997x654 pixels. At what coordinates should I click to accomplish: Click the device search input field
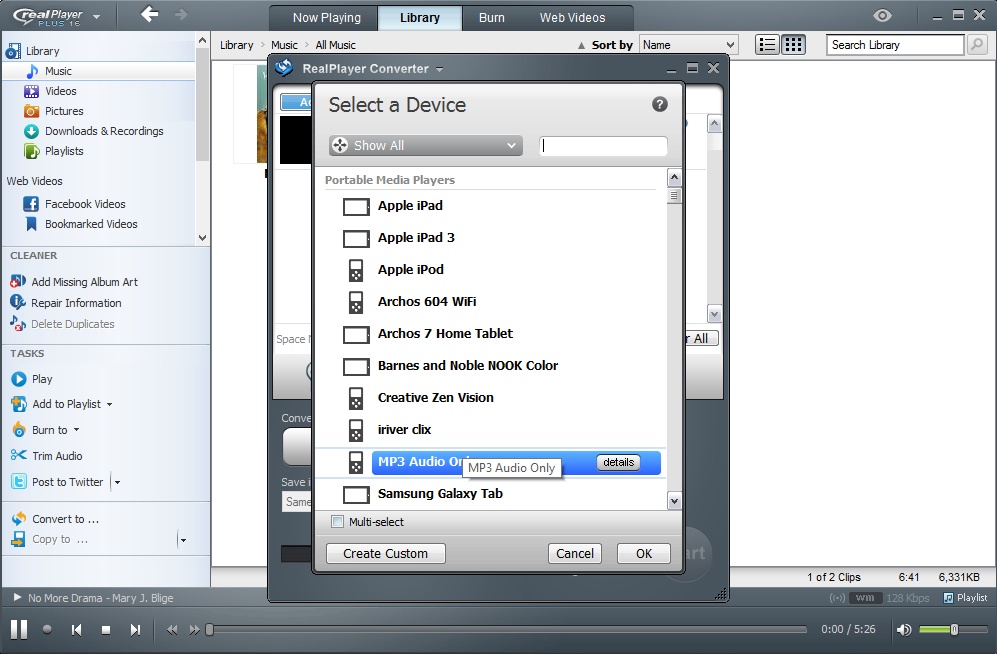[x=603, y=146]
